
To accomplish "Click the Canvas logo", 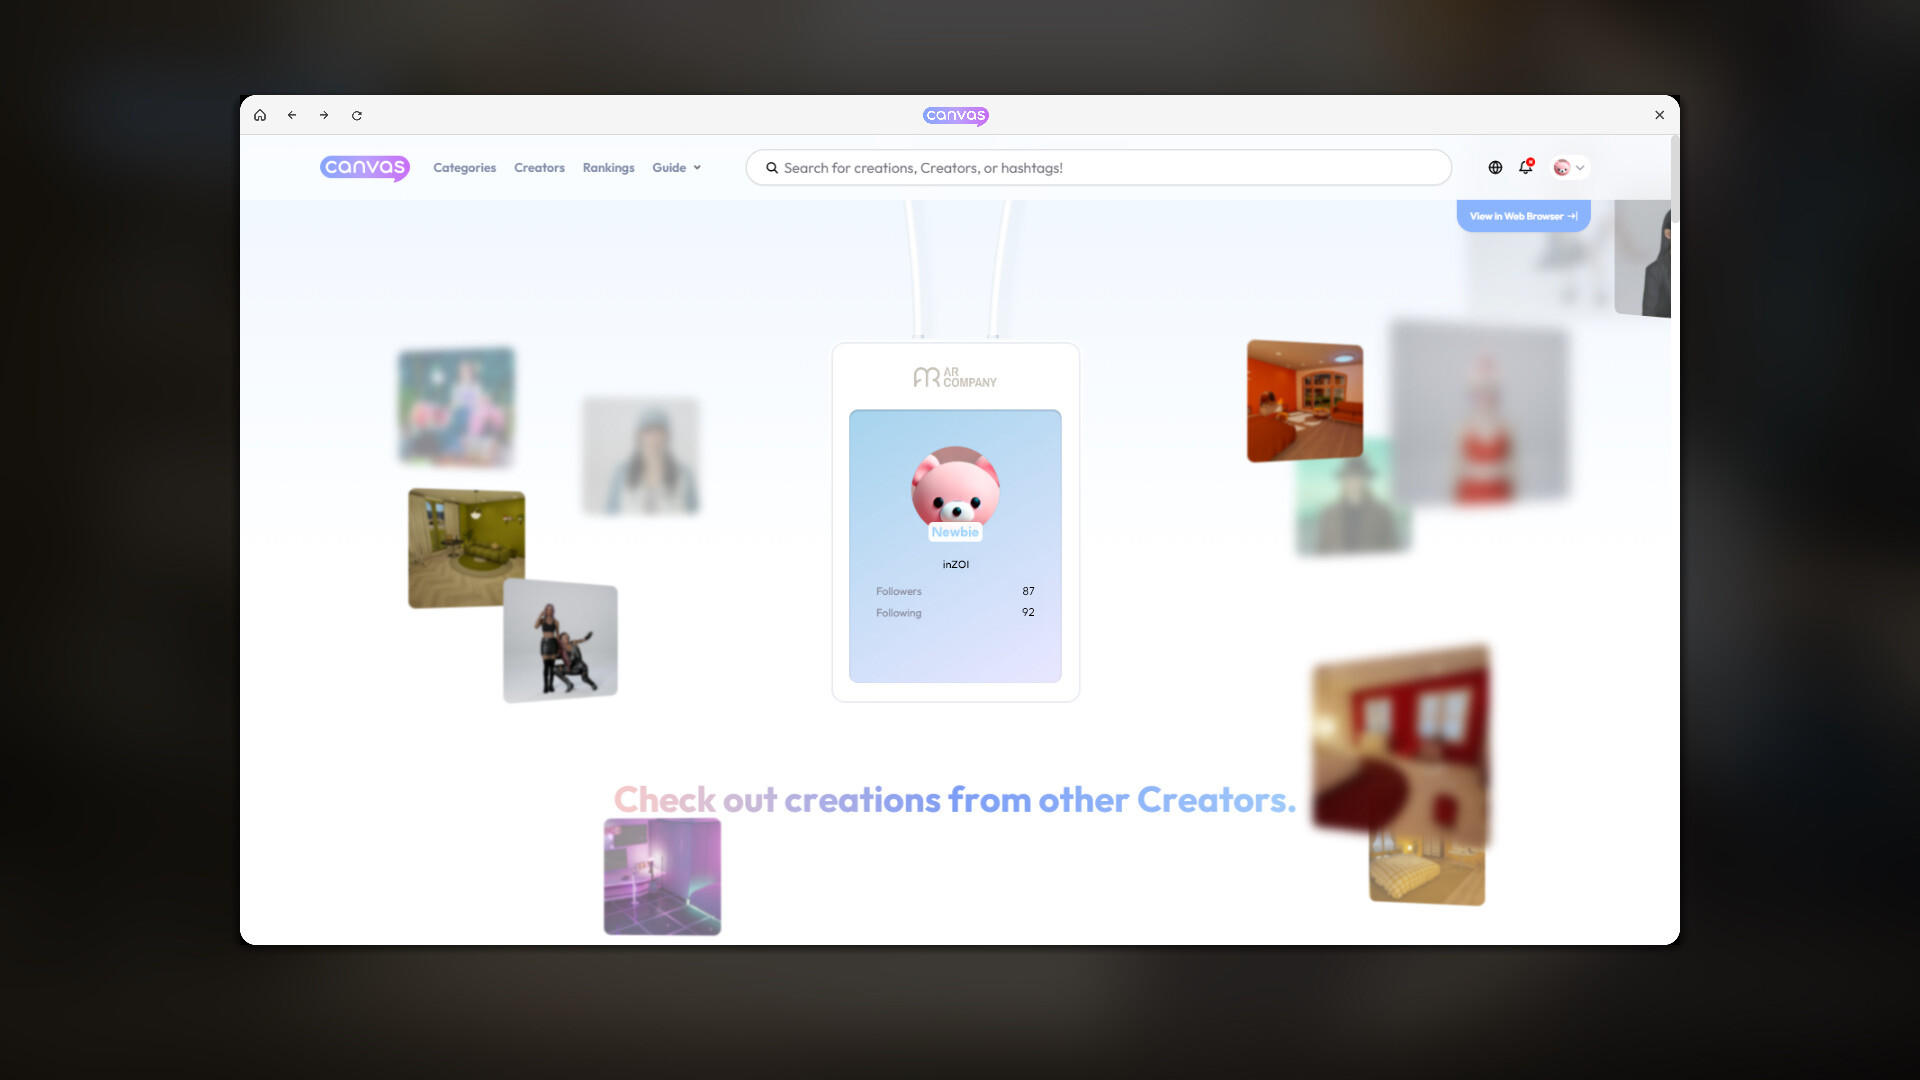I will [365, 167].
